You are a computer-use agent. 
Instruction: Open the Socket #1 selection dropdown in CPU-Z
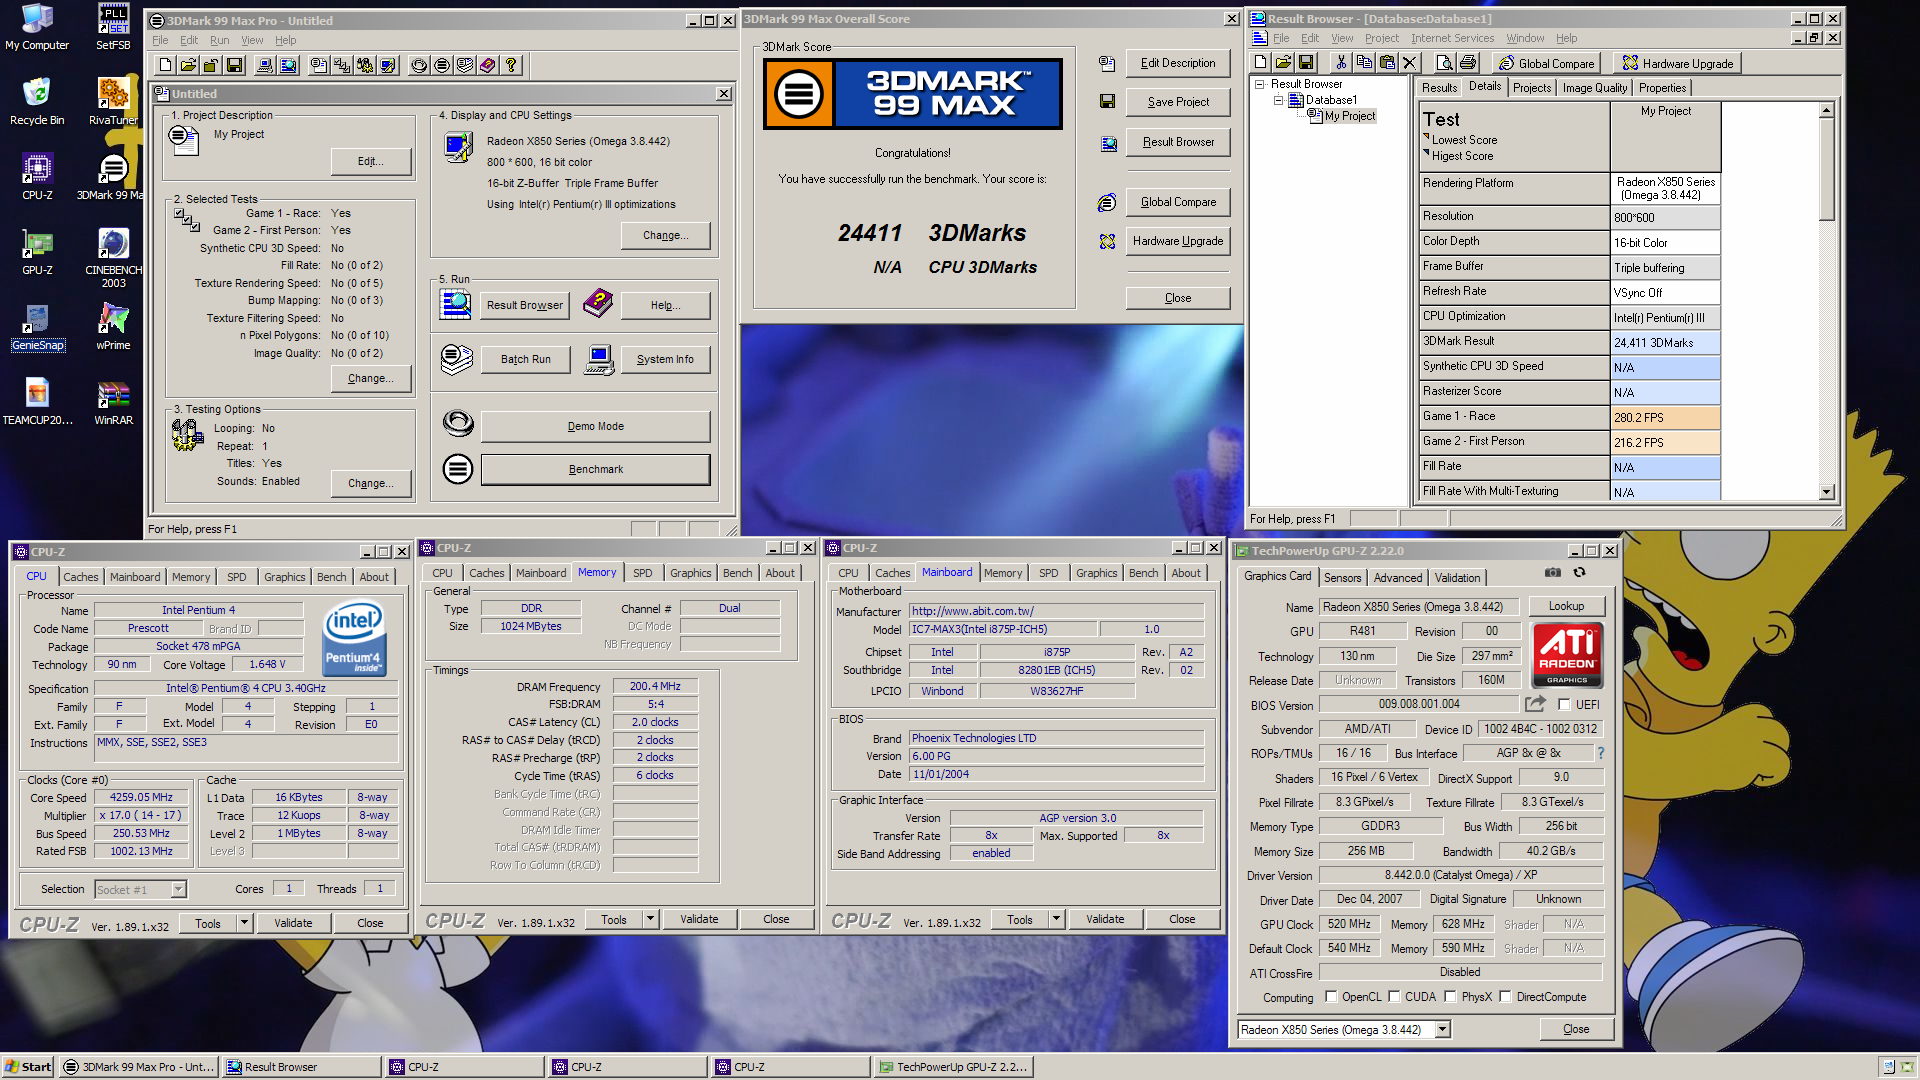point(178,889)
